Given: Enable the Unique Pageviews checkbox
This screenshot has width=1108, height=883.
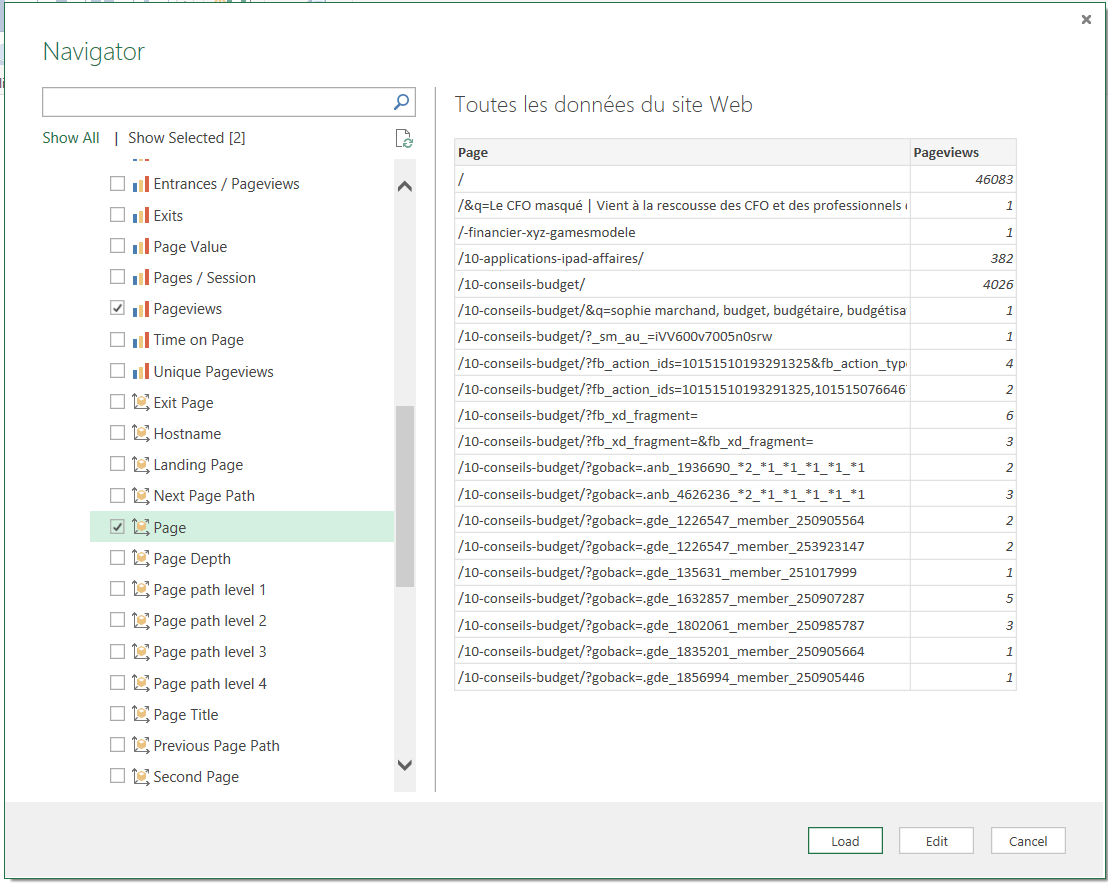Looking at the screenshot, I should tap(117, 371).
